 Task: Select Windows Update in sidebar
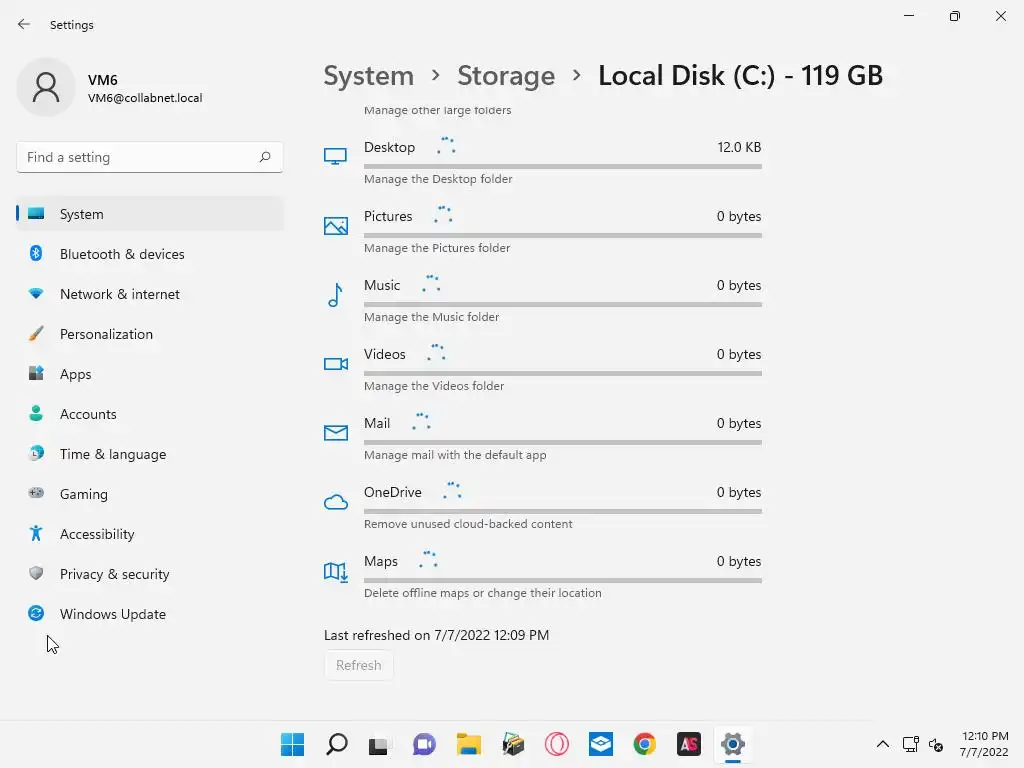click(x=113, y=614)
